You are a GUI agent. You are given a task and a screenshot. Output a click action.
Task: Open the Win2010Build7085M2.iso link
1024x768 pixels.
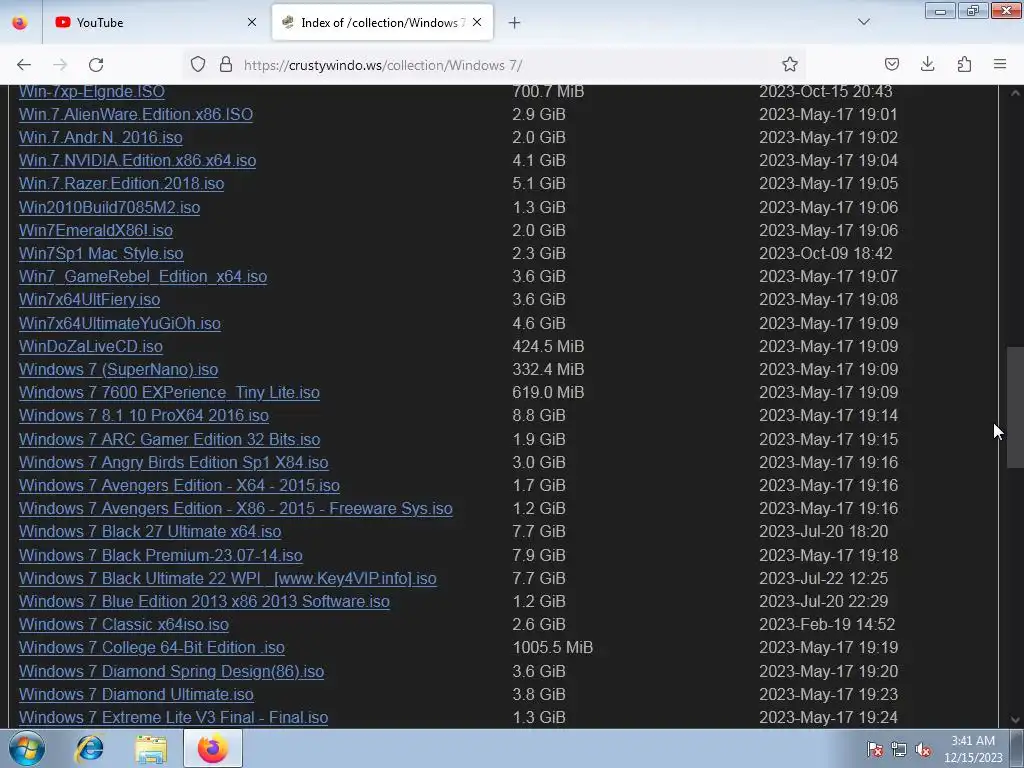(x=109, y=207)
